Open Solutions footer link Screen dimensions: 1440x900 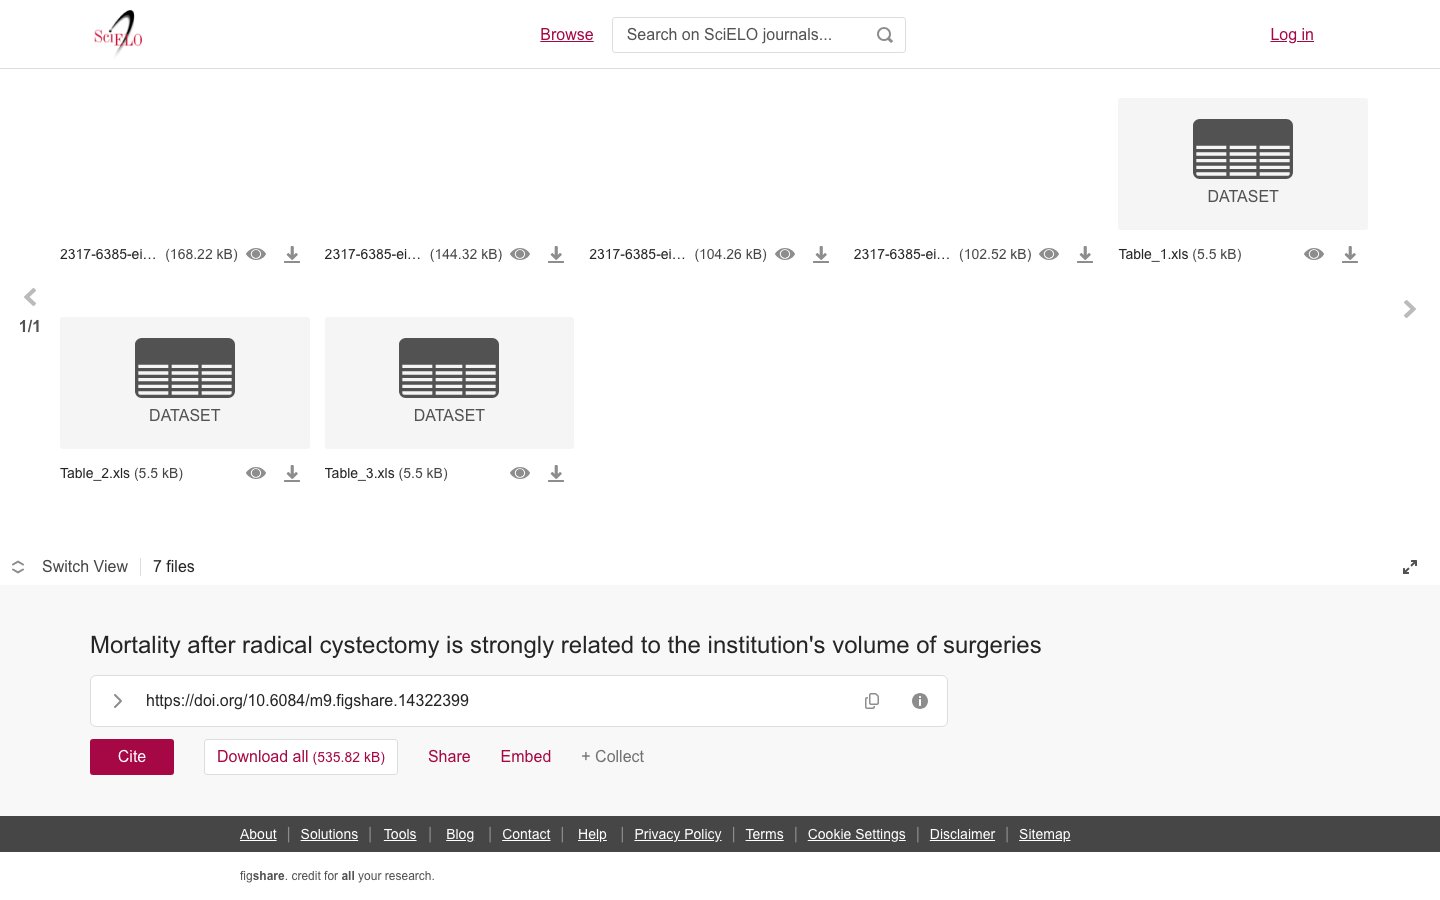[329, 834]
